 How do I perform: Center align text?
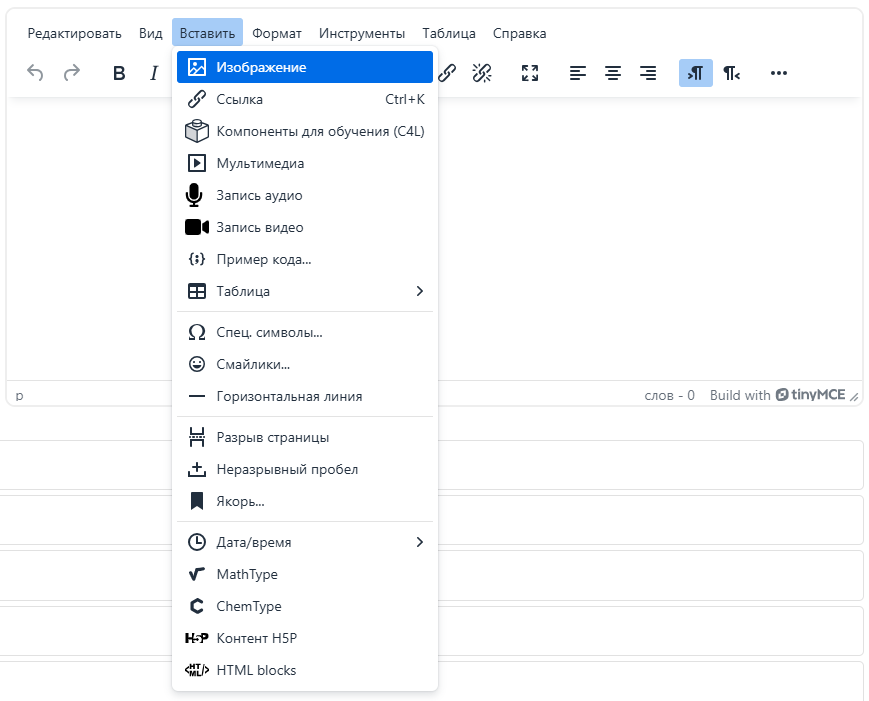[612, 73]
